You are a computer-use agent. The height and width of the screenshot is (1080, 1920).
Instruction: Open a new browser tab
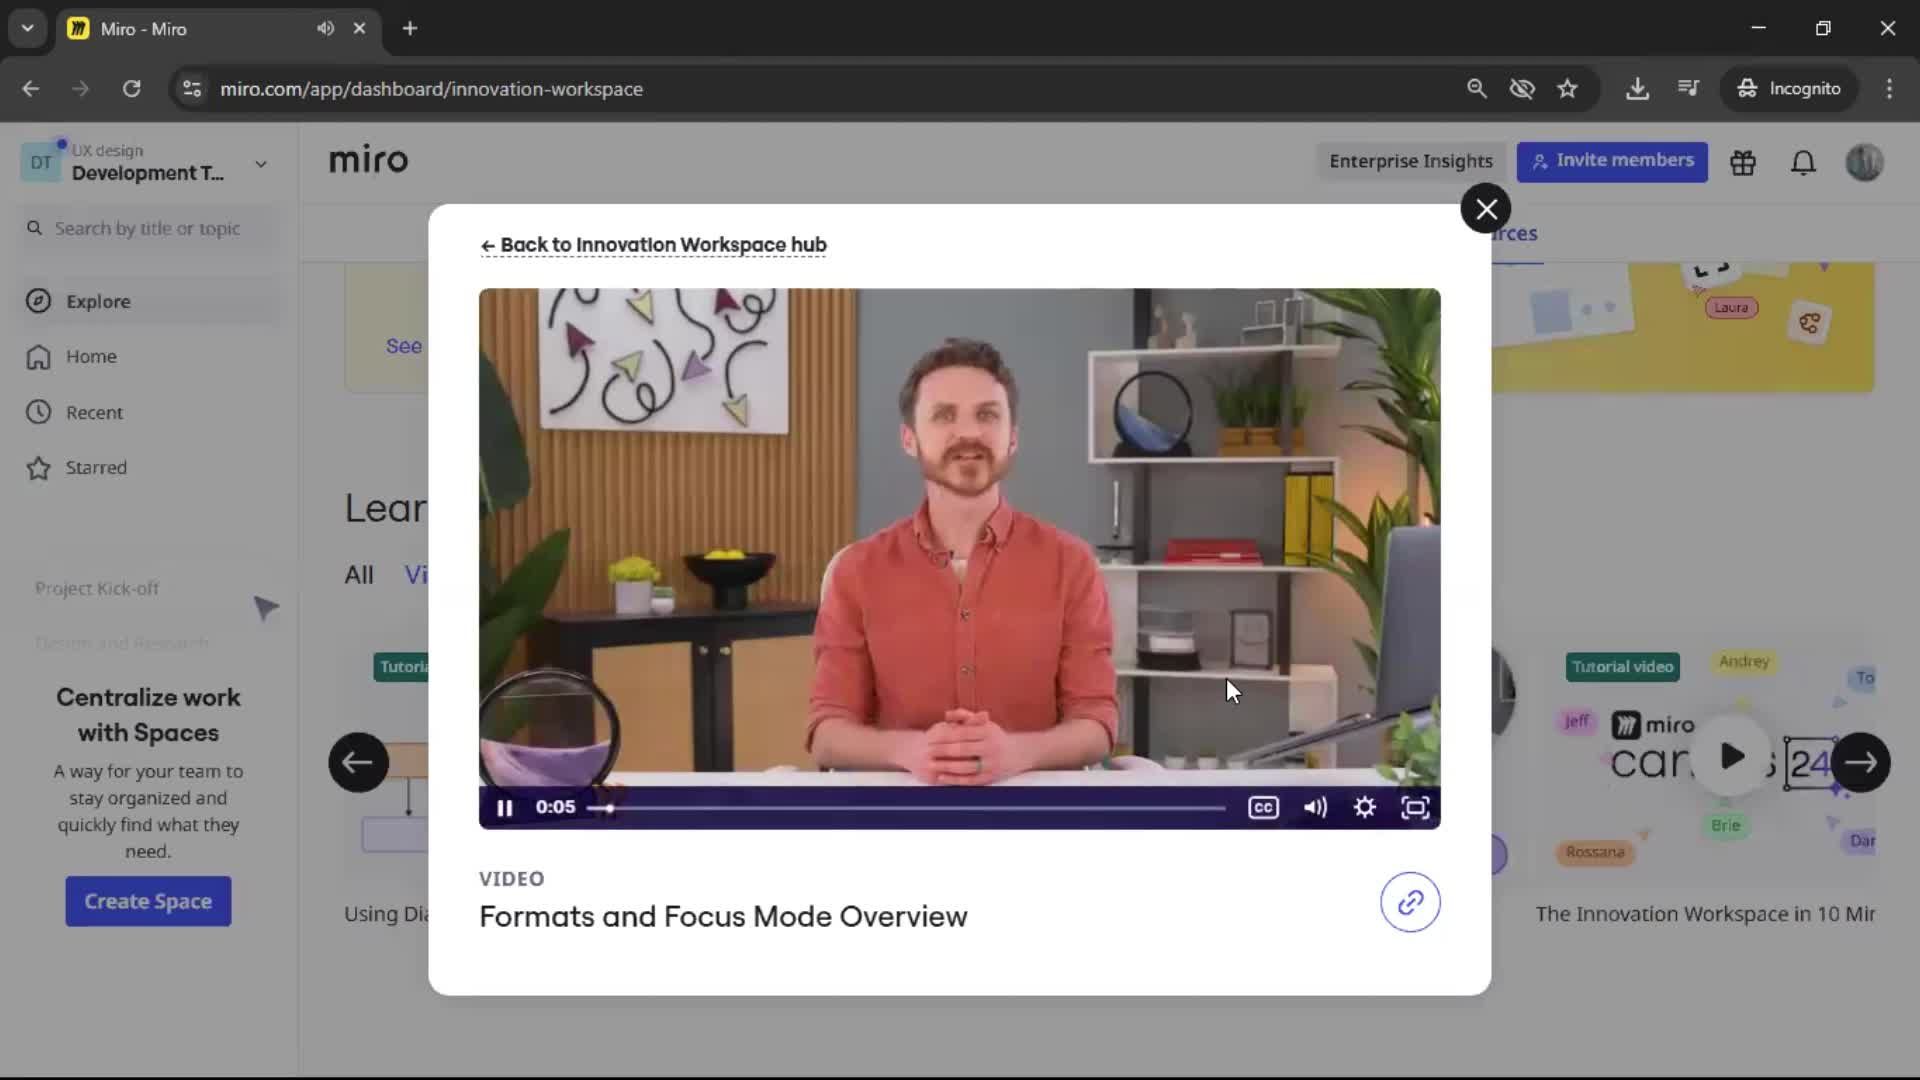[x=410, y=29]
